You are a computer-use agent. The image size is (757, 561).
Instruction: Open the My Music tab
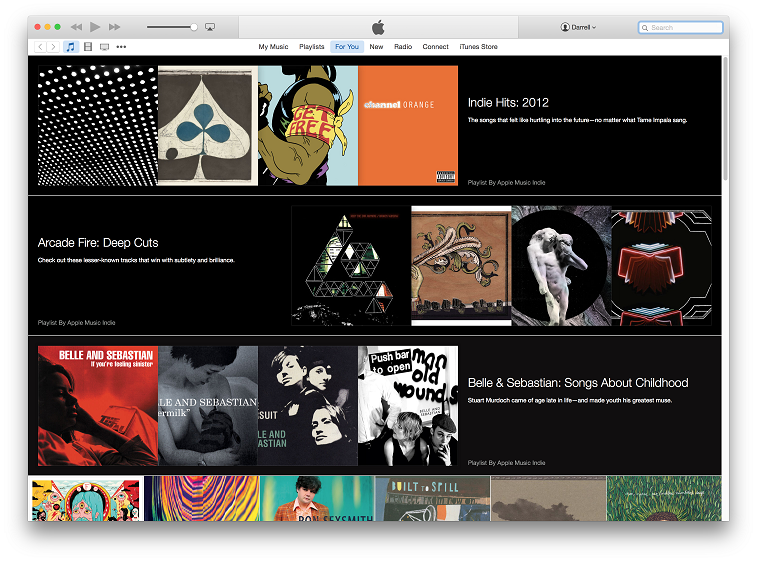pos(273,47)
